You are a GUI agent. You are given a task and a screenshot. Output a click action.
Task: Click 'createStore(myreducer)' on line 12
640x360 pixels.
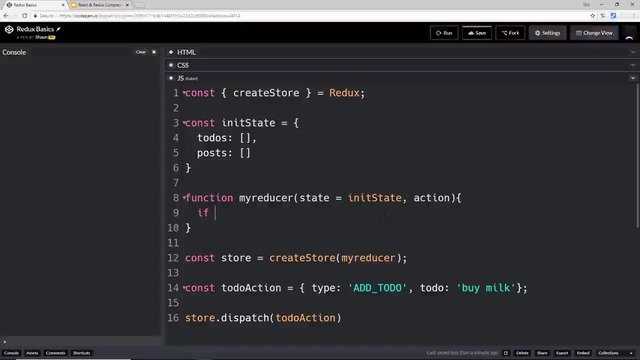pos(338,258)
